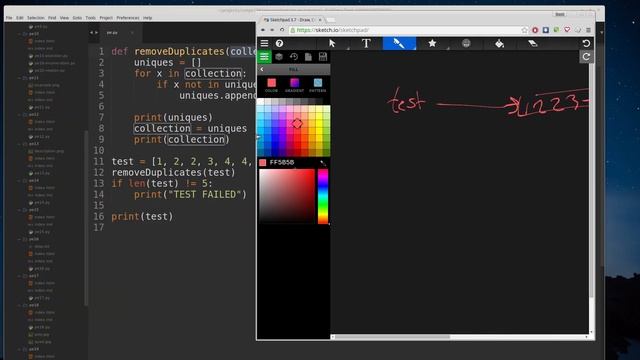The width and height of the screenshot is (640, 360).
Task: Go back in the Chrome browser
Action: pos(263,30)
